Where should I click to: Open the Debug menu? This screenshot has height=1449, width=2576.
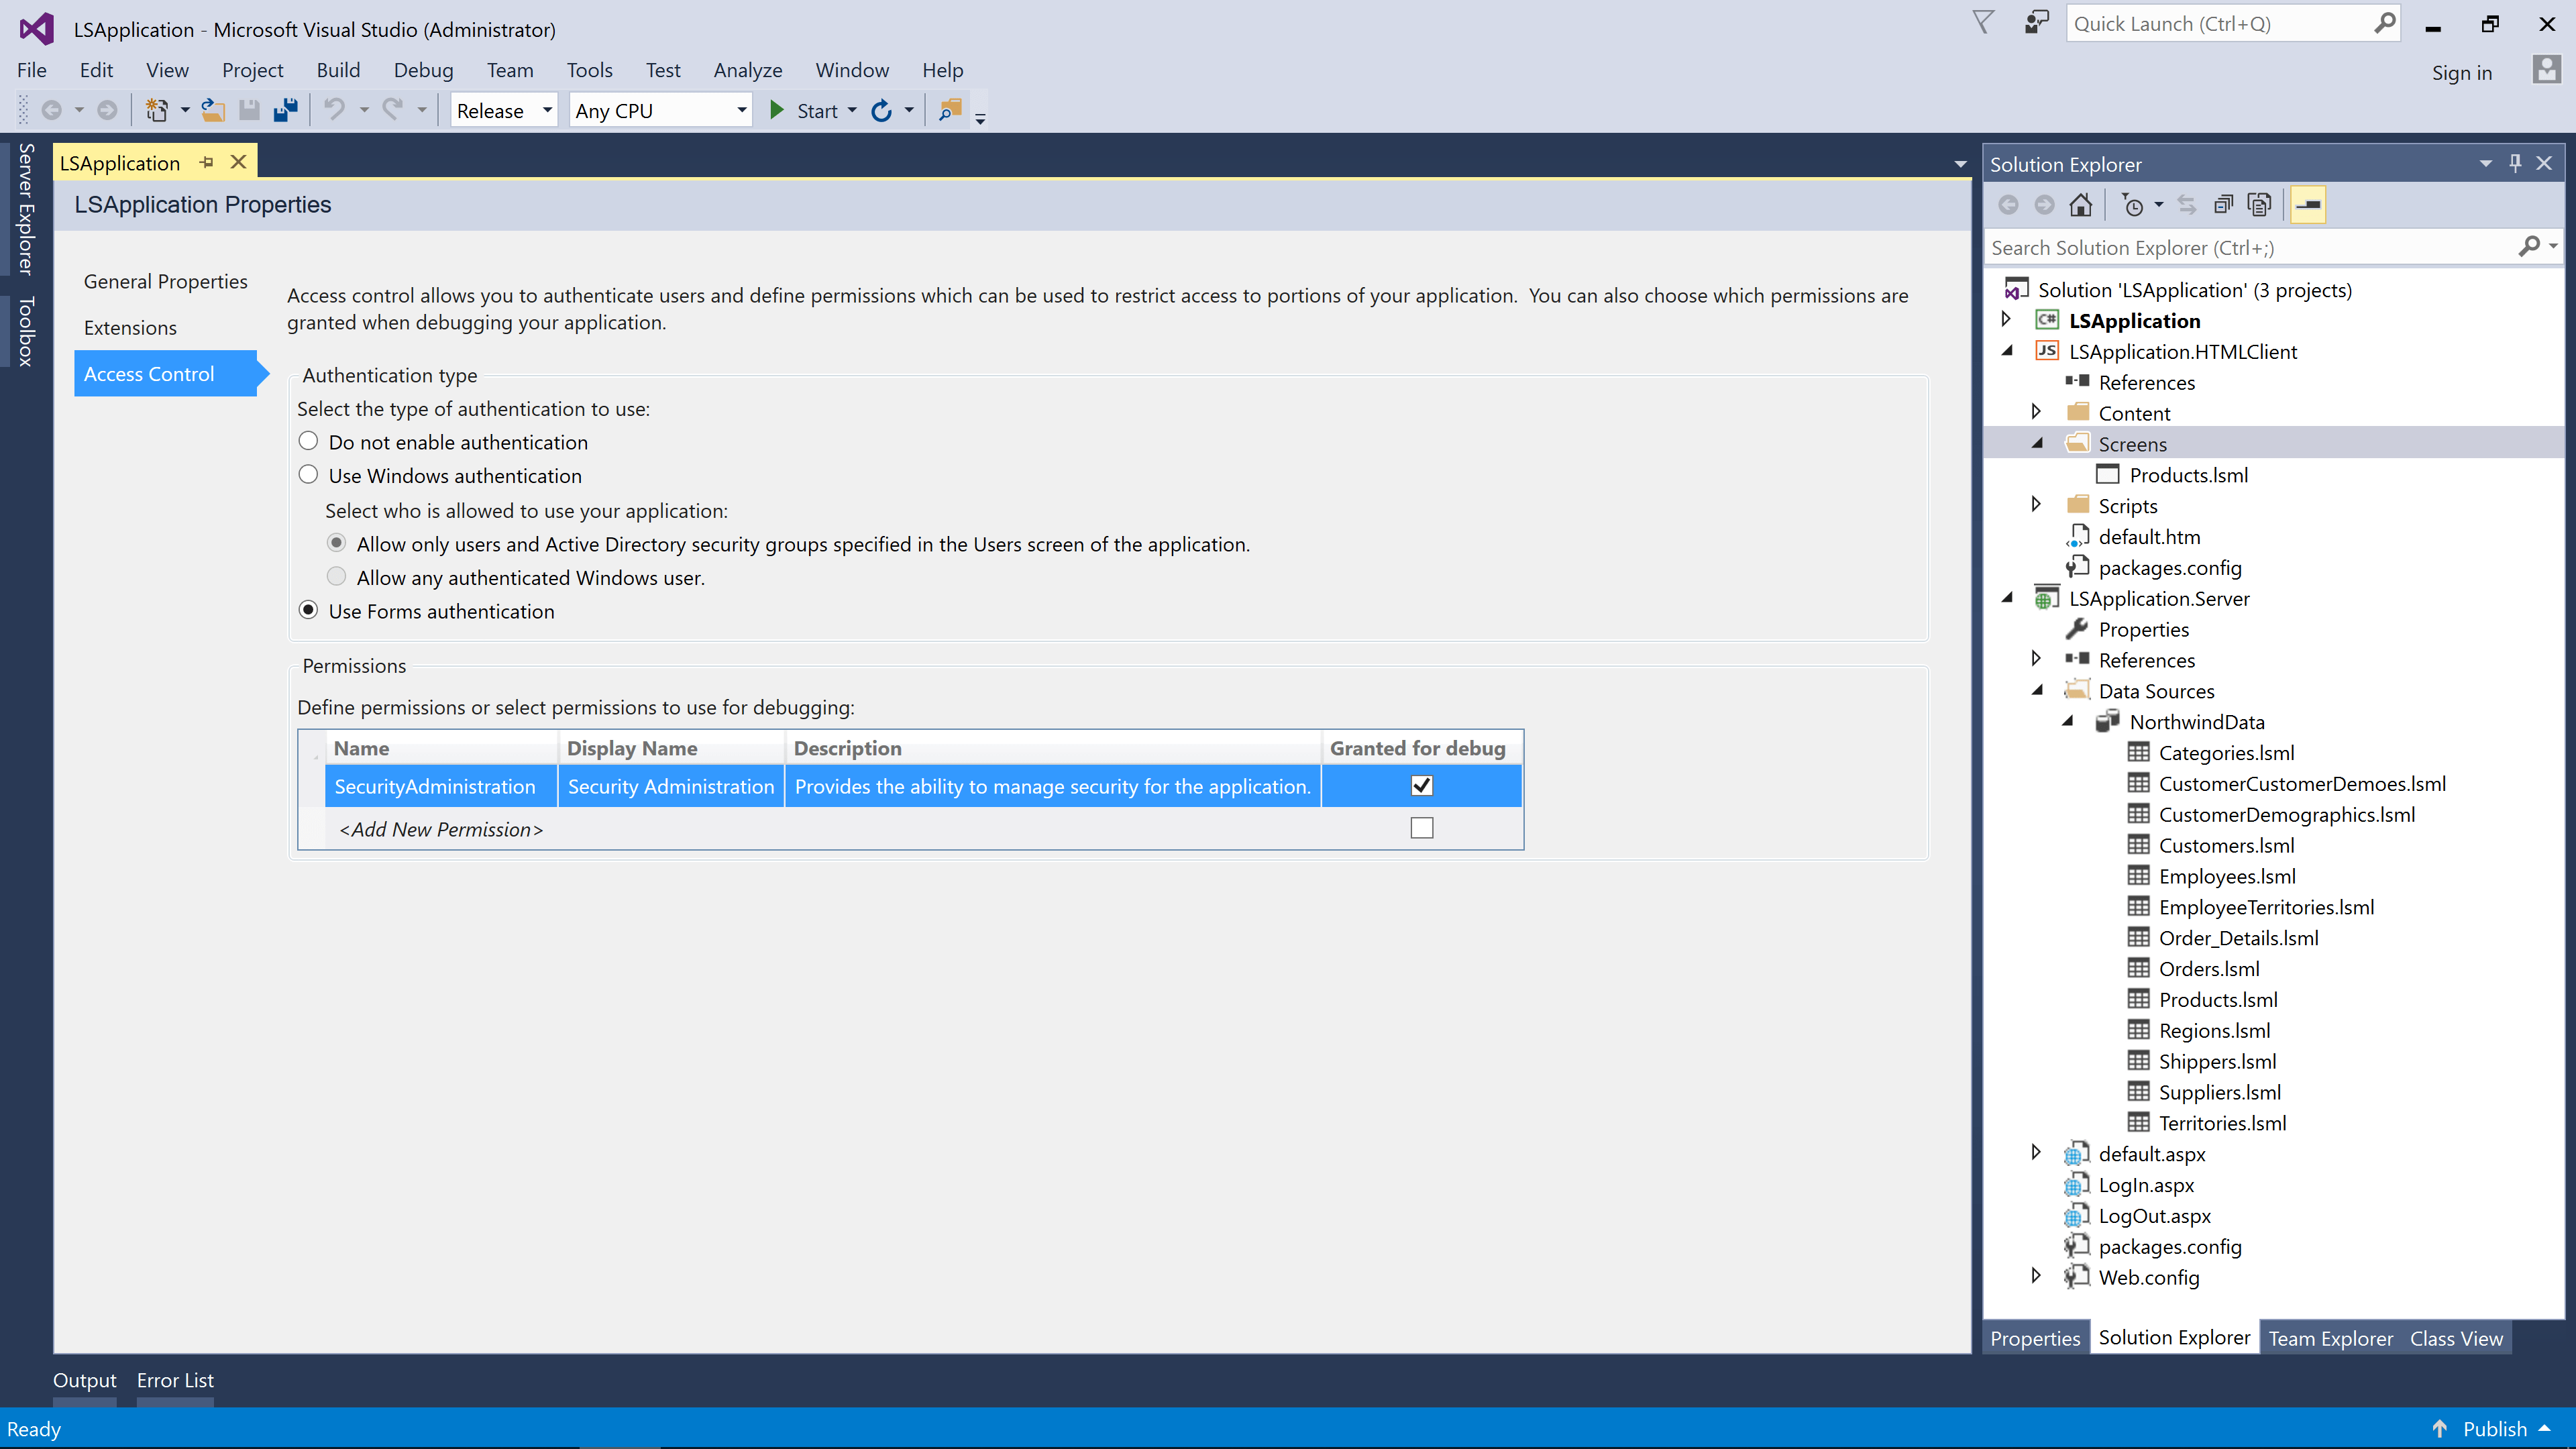[423, 70]
